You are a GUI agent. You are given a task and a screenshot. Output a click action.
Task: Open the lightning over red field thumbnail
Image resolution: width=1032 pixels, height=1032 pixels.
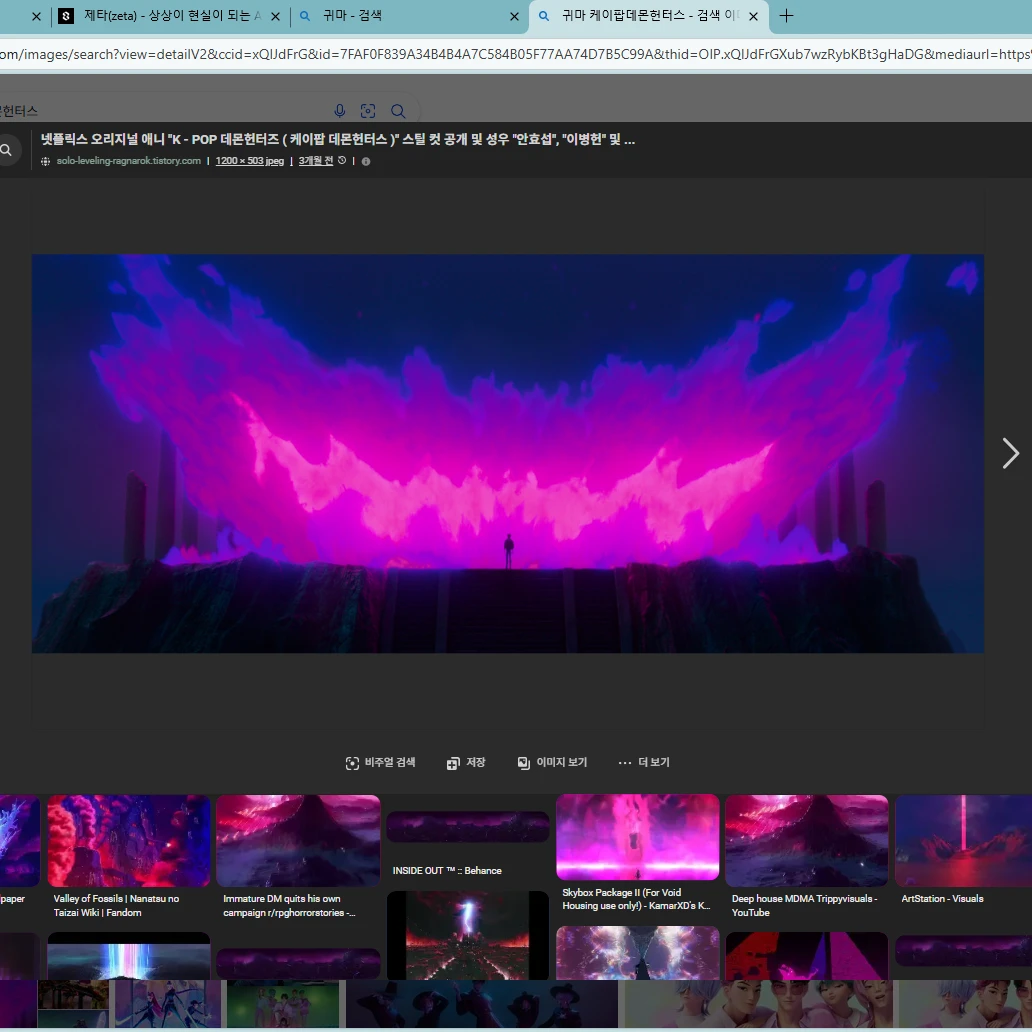(467, 935)
